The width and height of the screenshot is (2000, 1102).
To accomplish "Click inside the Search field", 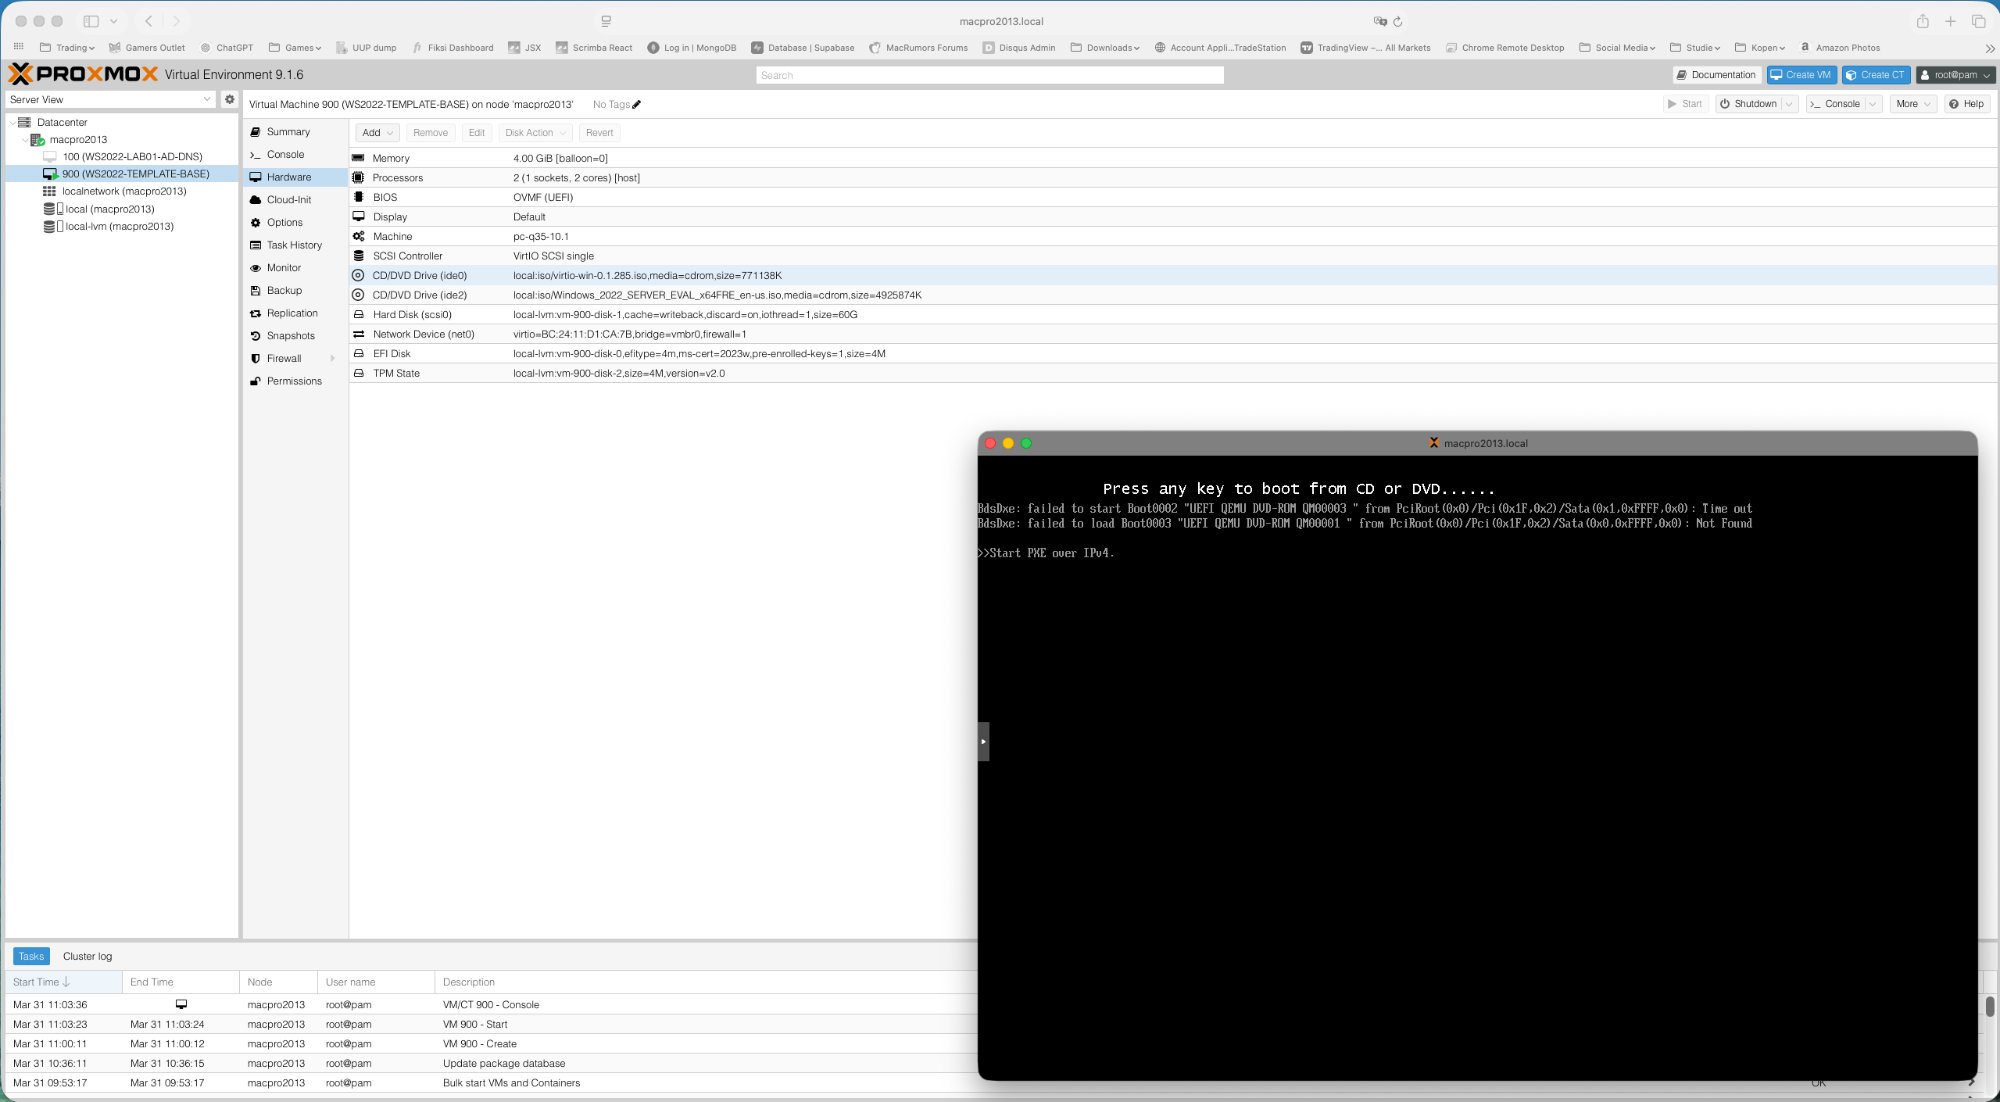I will 990,74.
